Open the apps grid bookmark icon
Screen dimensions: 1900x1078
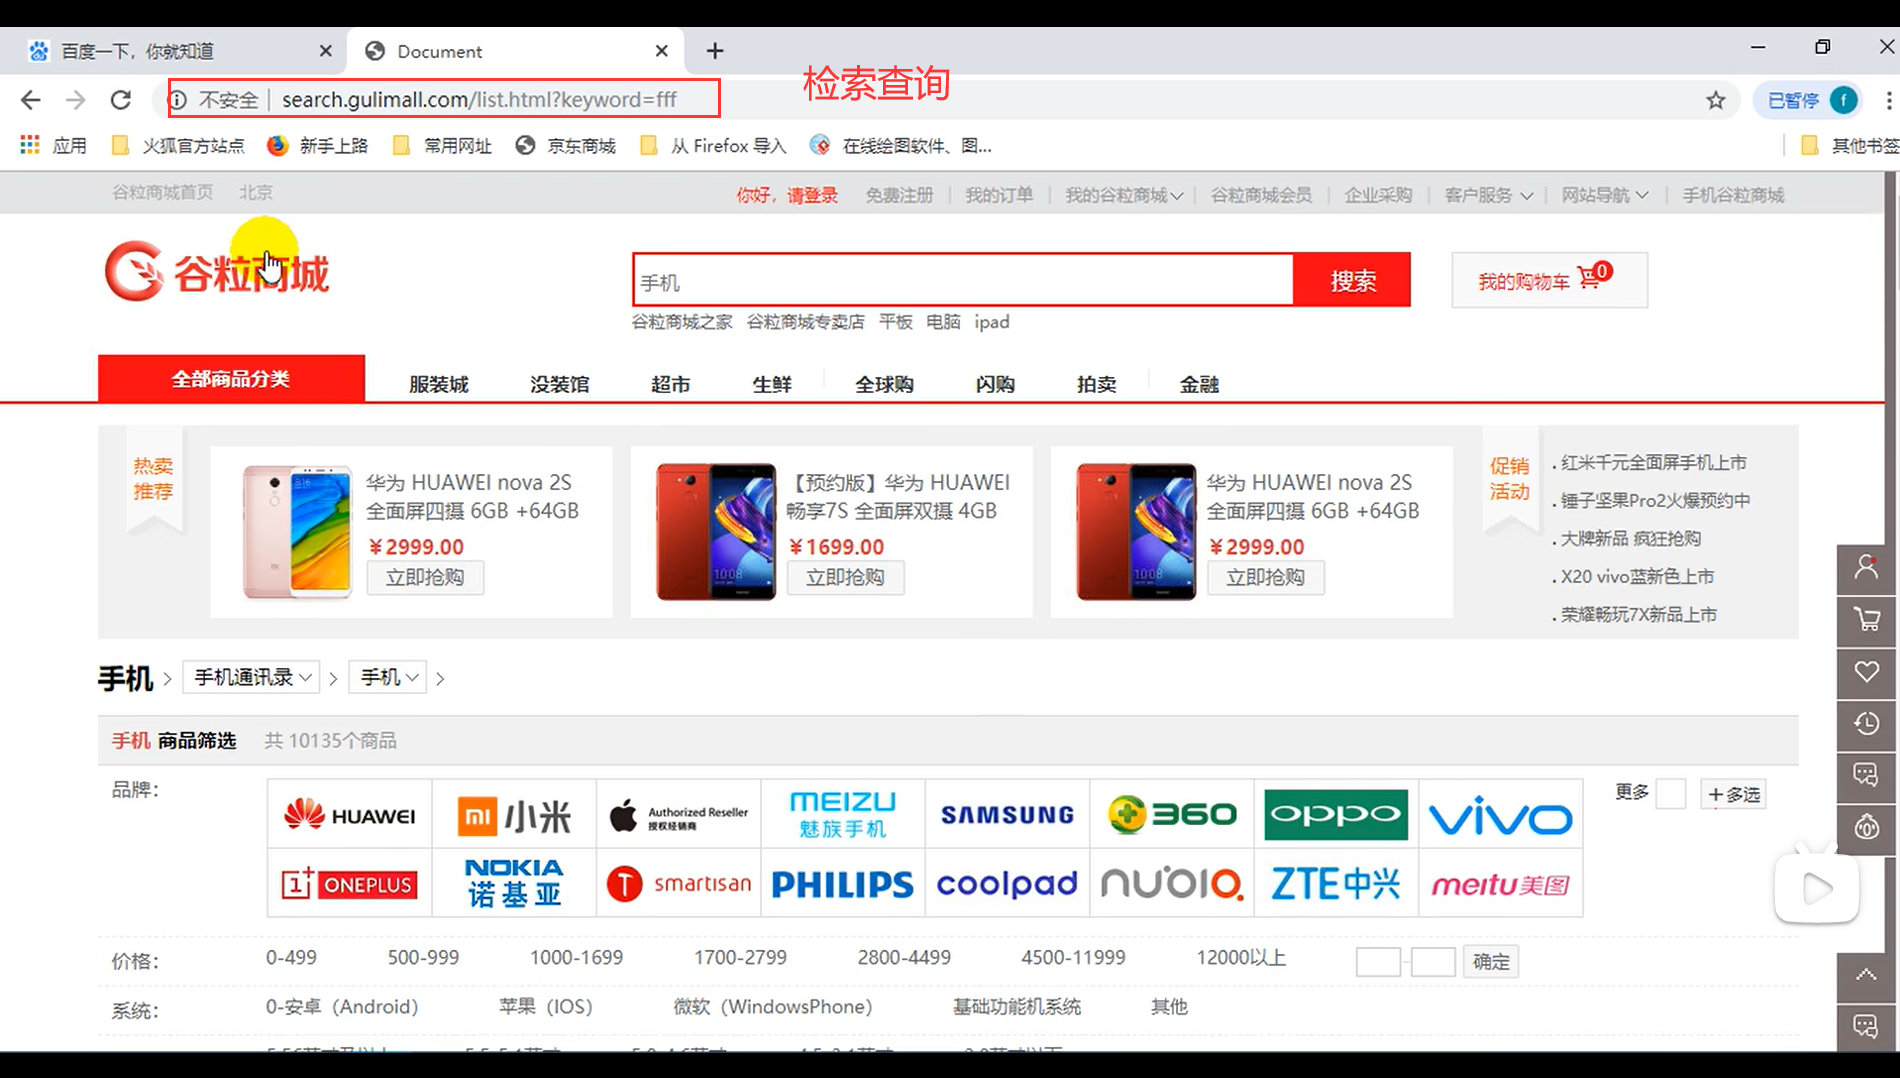[x=30, y=145]
